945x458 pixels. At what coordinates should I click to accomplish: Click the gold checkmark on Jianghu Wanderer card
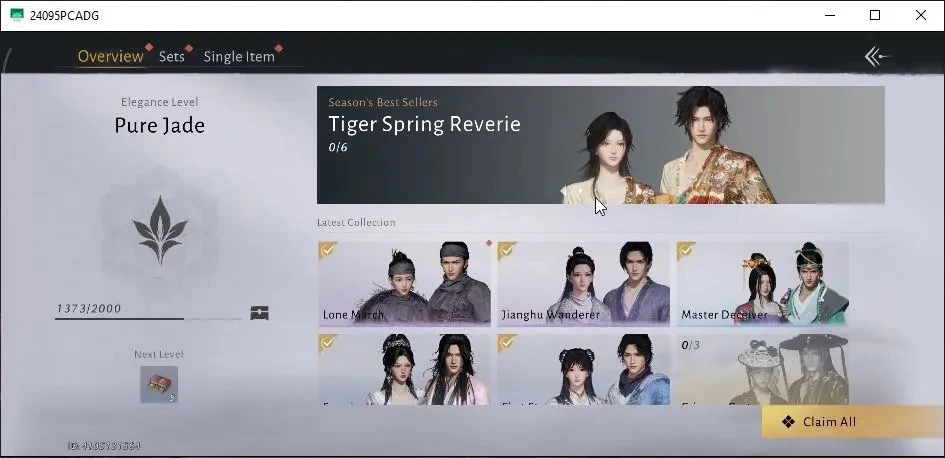click(506, 250)
